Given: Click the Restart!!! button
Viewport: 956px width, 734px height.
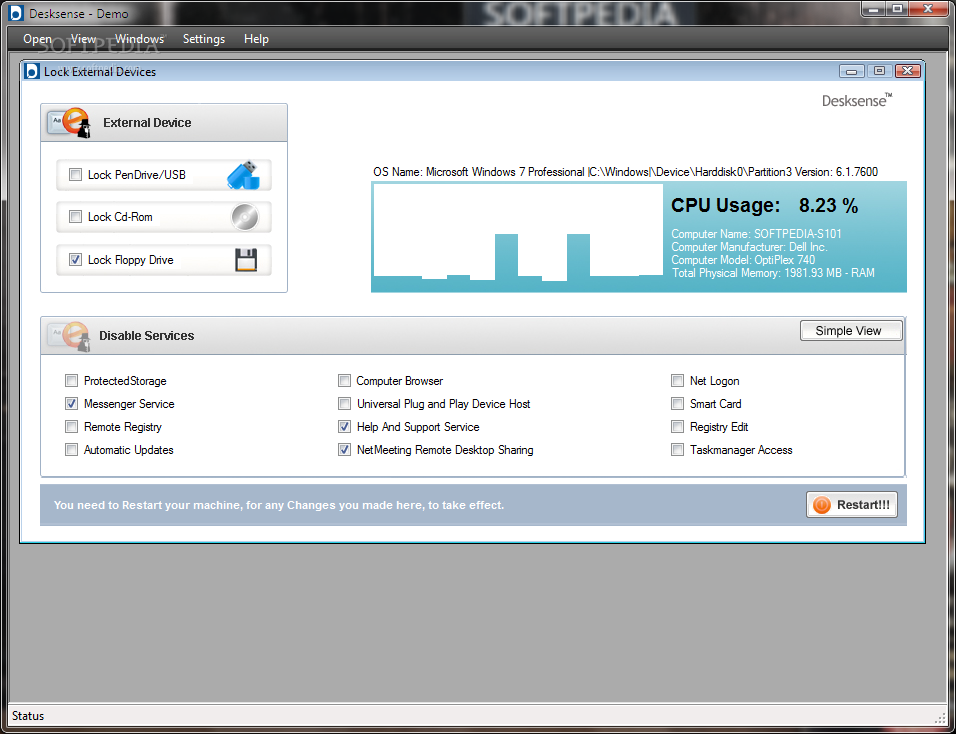Looking at the screenshot, I should click(852, 505).
